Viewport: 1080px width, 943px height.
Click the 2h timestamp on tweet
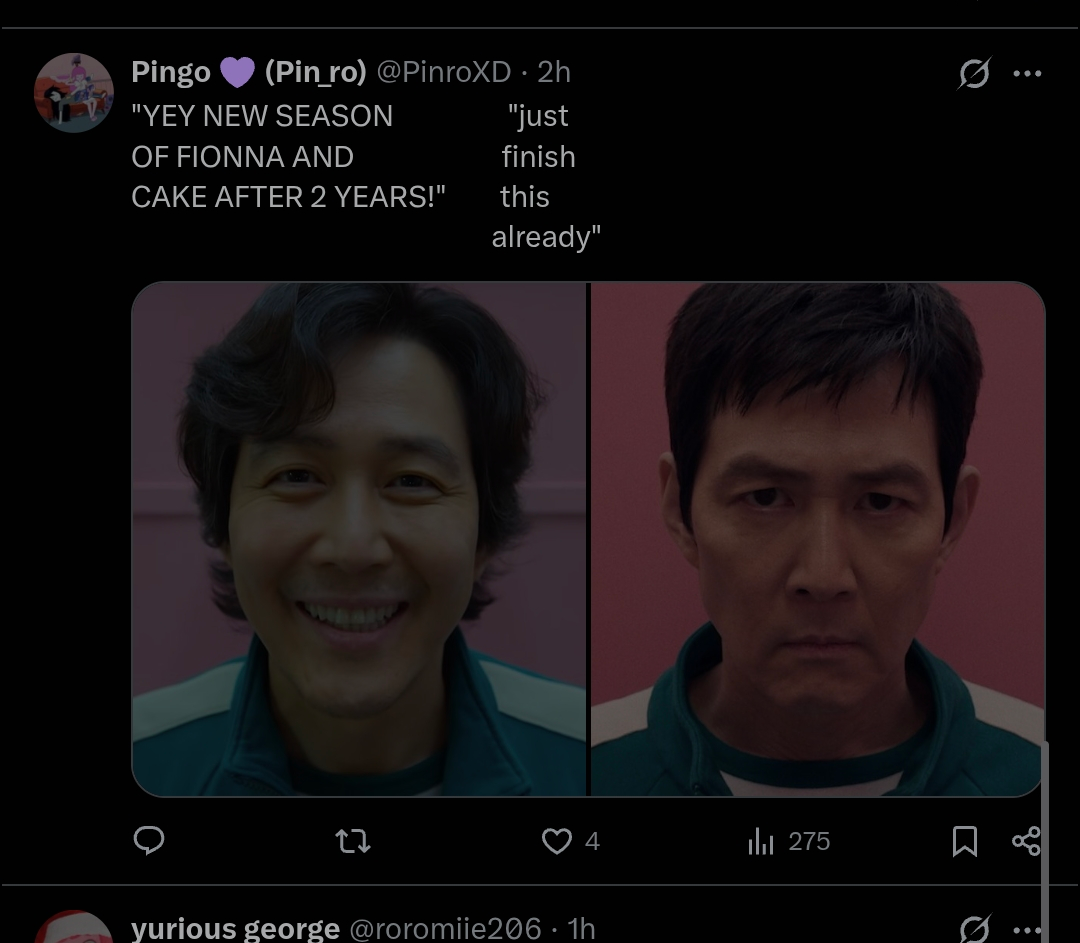(554, 72)
